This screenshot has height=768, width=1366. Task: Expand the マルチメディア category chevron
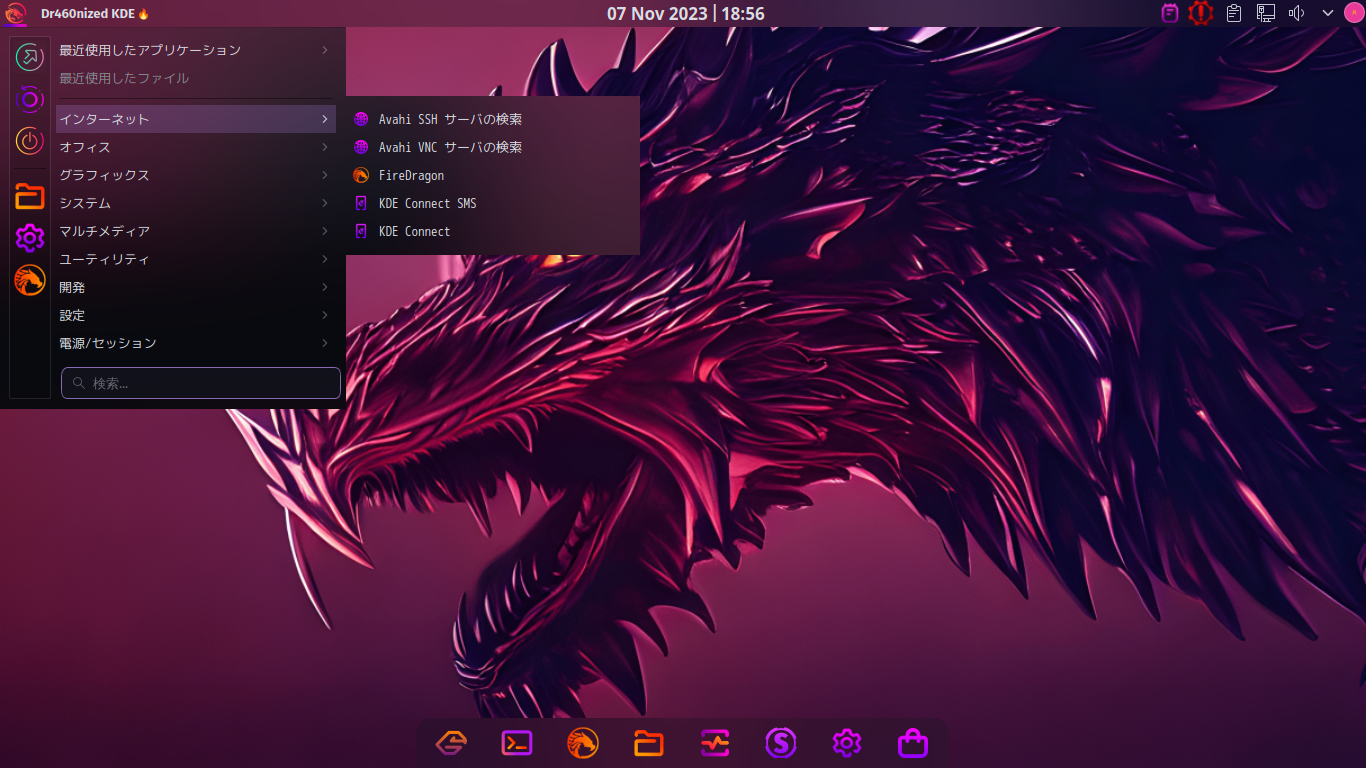(325, 231)
